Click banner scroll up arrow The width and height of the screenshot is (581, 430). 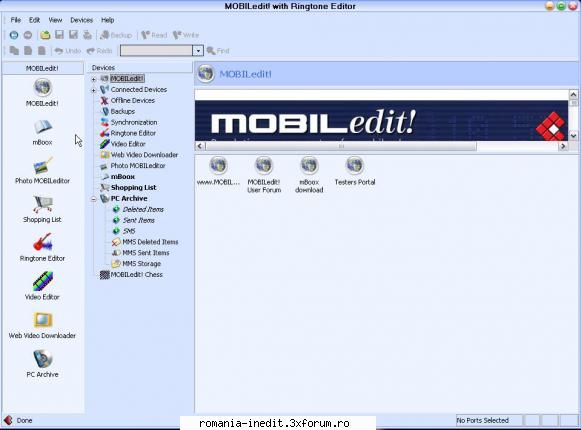(573, 95)
